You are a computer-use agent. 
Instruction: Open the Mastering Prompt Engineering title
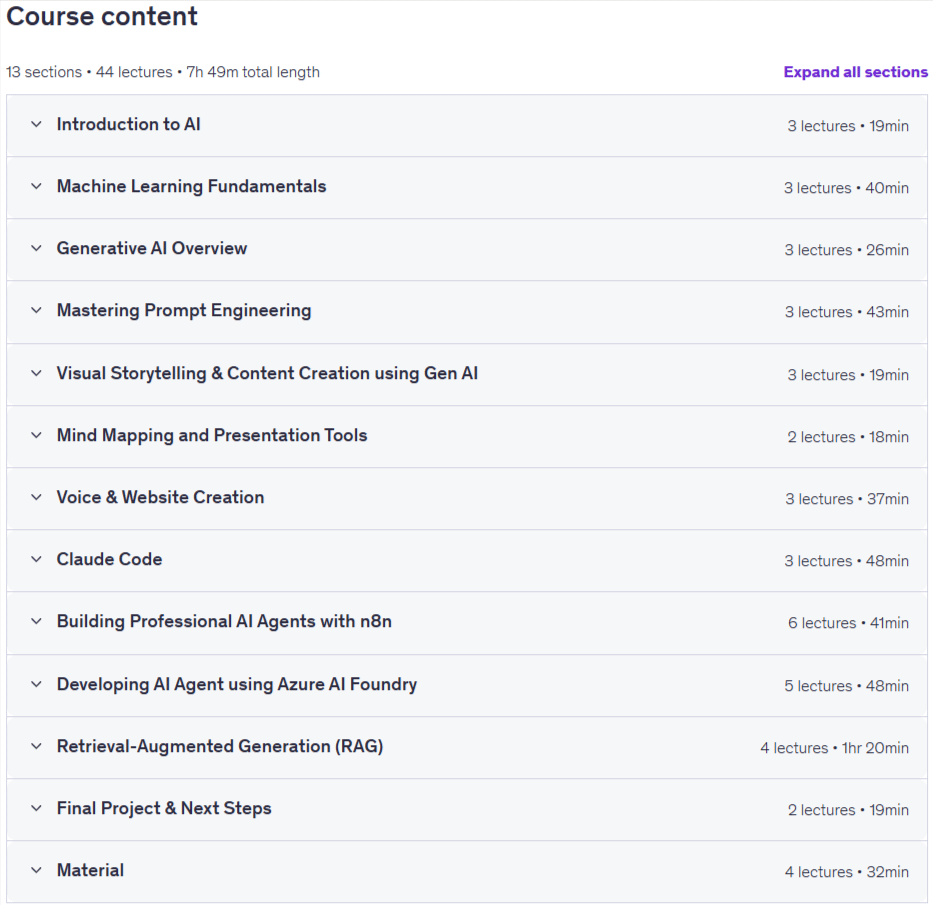pos(184,311)
